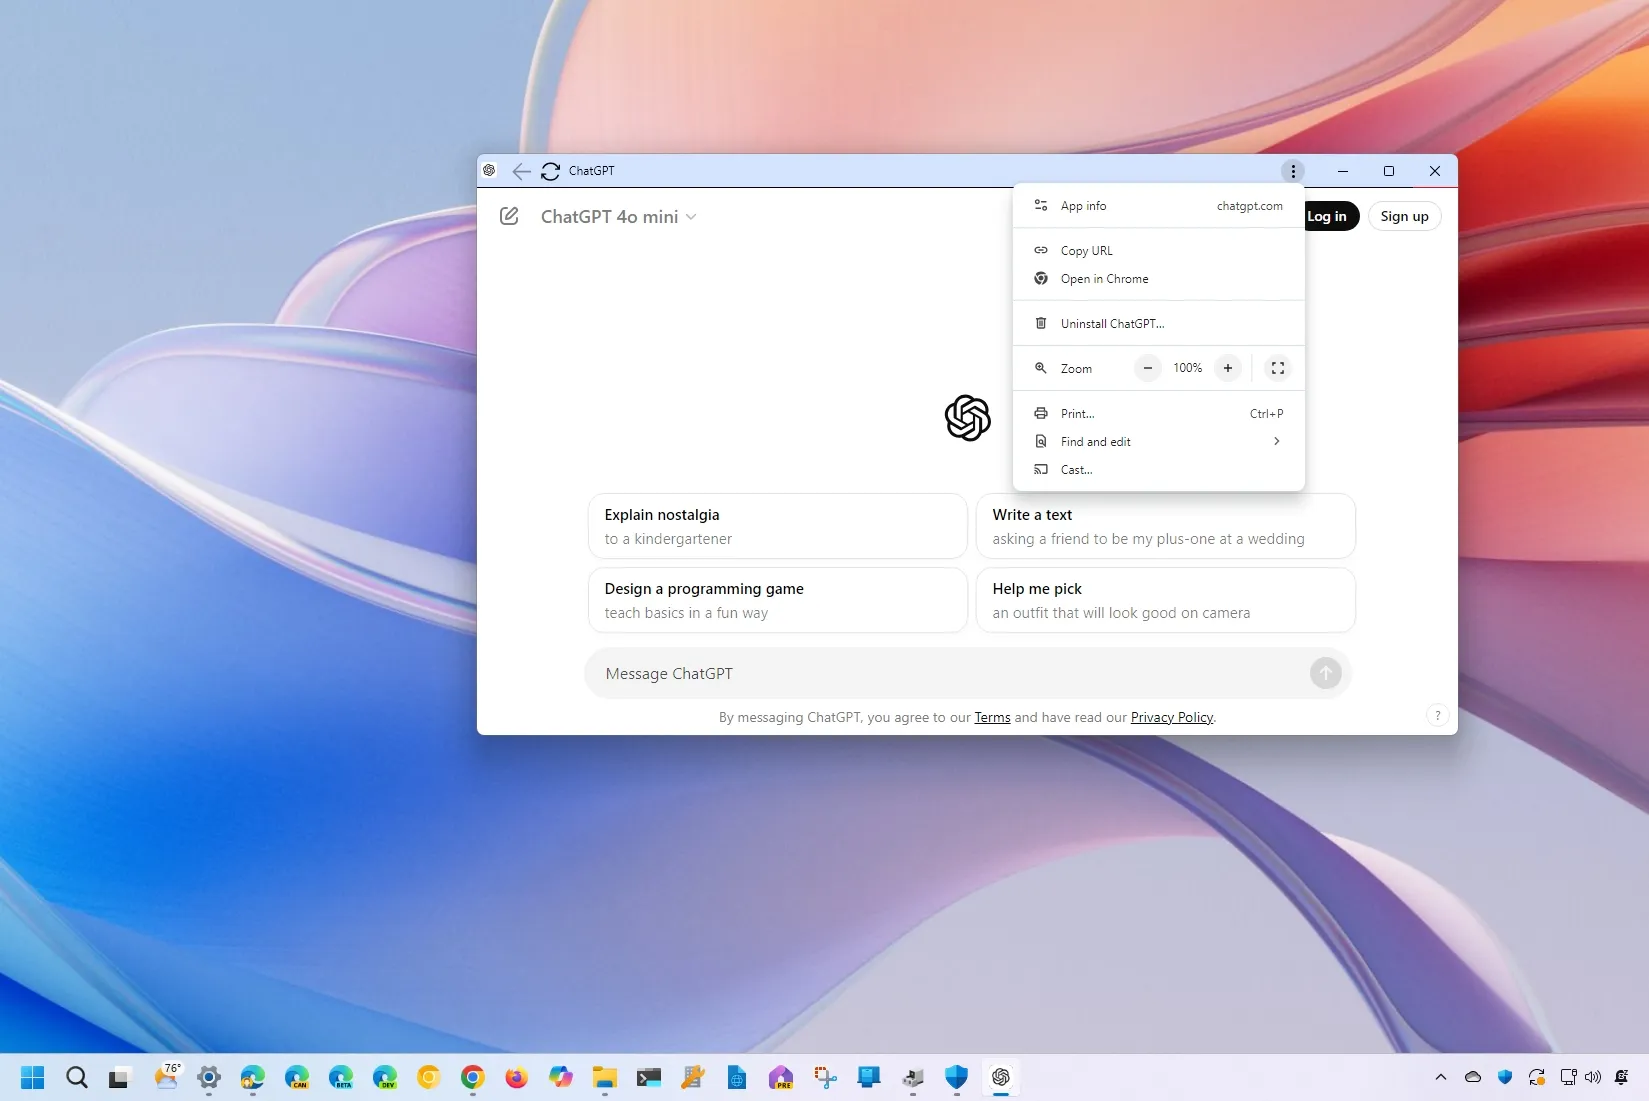Click the three-dot app menu button
Screen dimensions: 1649x1101
pyautogui.click(x=1293, y=171)
